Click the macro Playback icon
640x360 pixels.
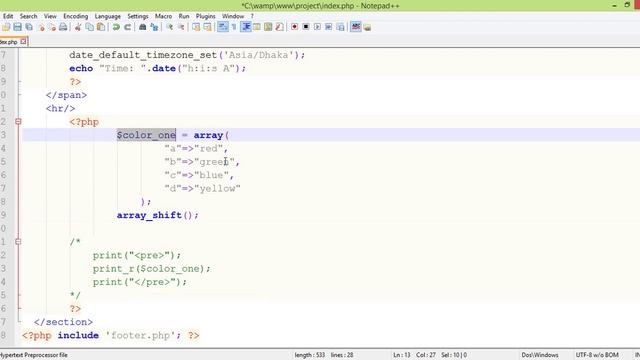coord(317,27)
